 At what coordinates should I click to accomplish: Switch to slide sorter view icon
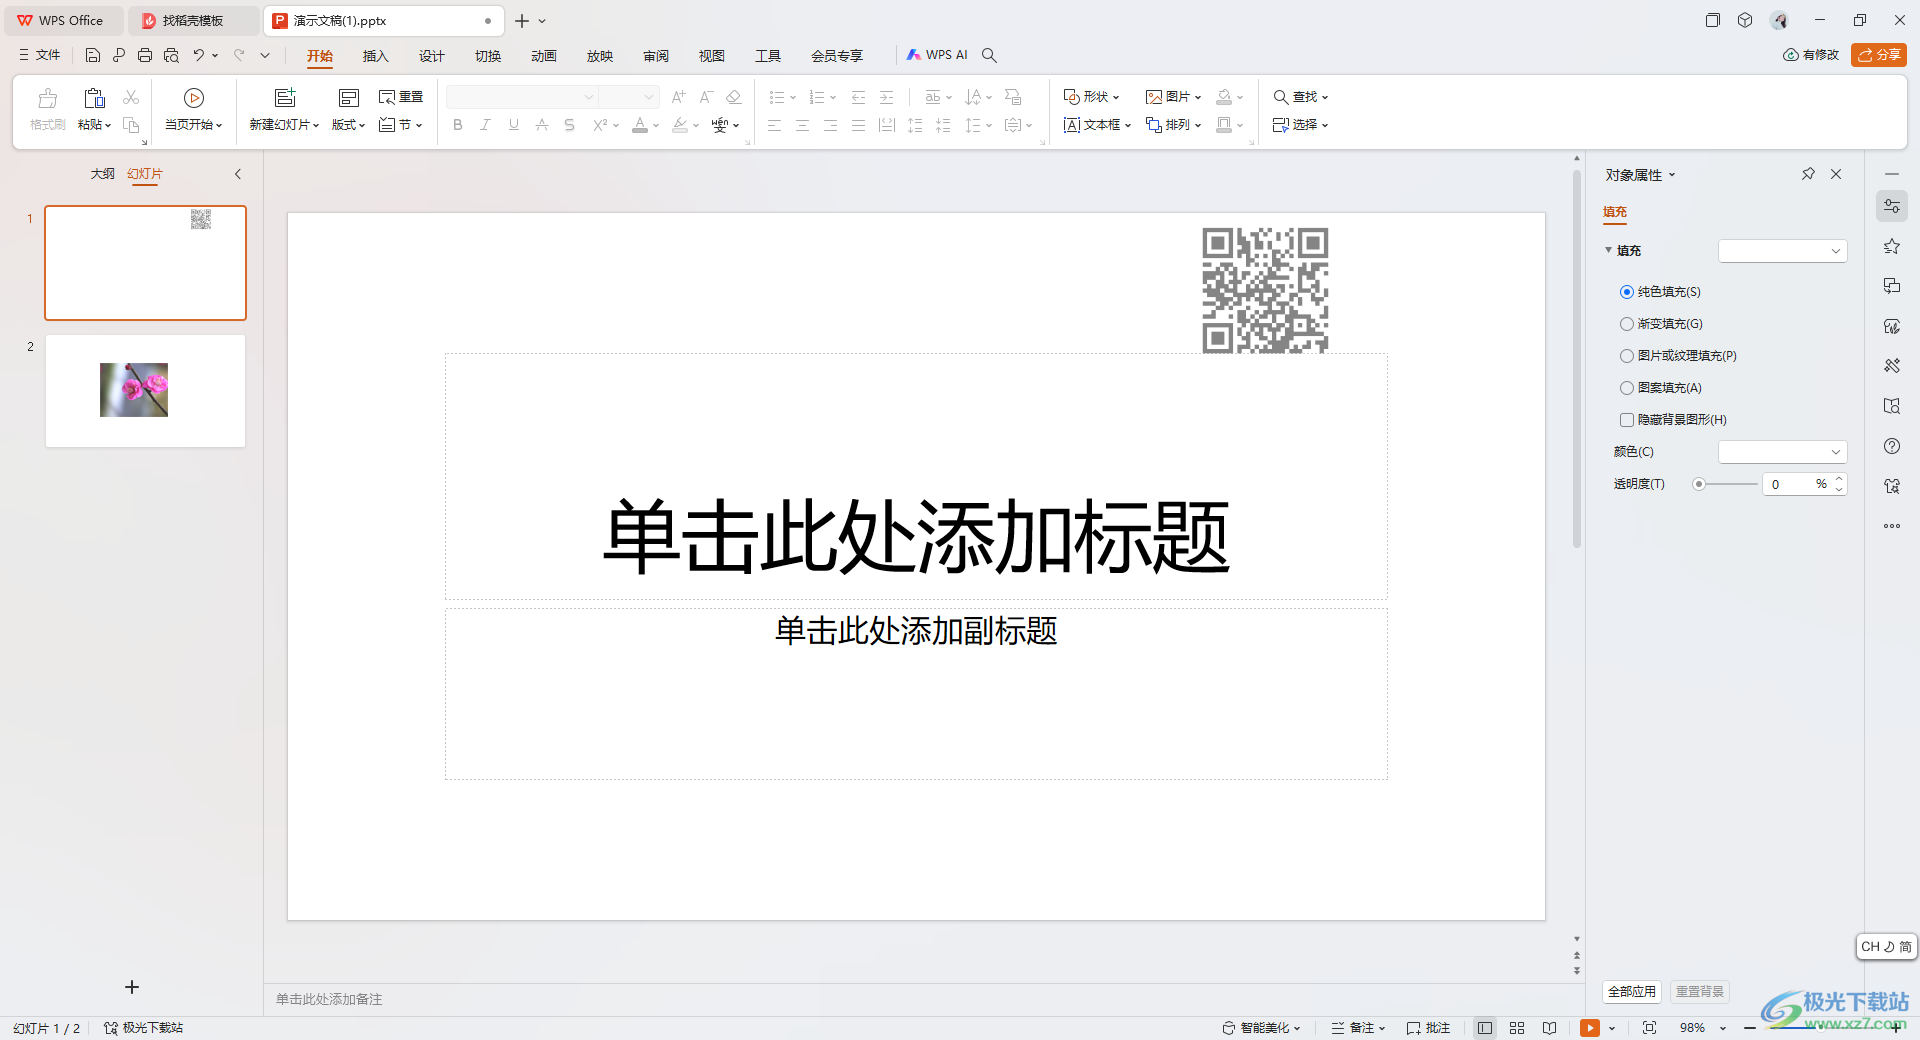(x=1517, y=1028)
